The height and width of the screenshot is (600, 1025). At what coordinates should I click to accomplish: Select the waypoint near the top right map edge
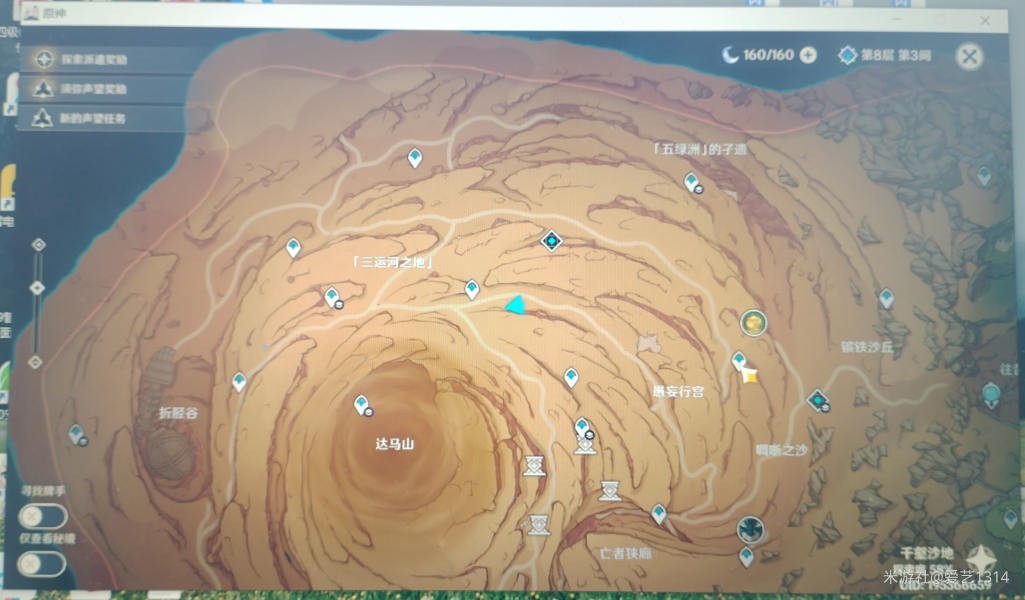click(984, 175)
